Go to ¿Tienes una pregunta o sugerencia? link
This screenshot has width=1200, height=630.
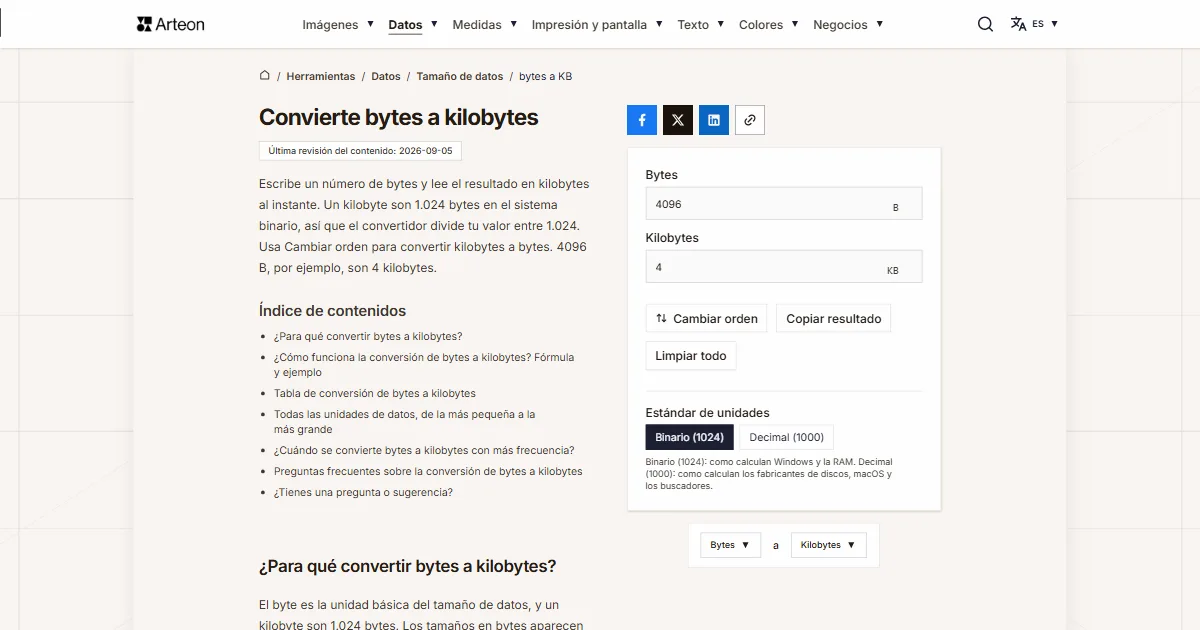tap(363, 492)
